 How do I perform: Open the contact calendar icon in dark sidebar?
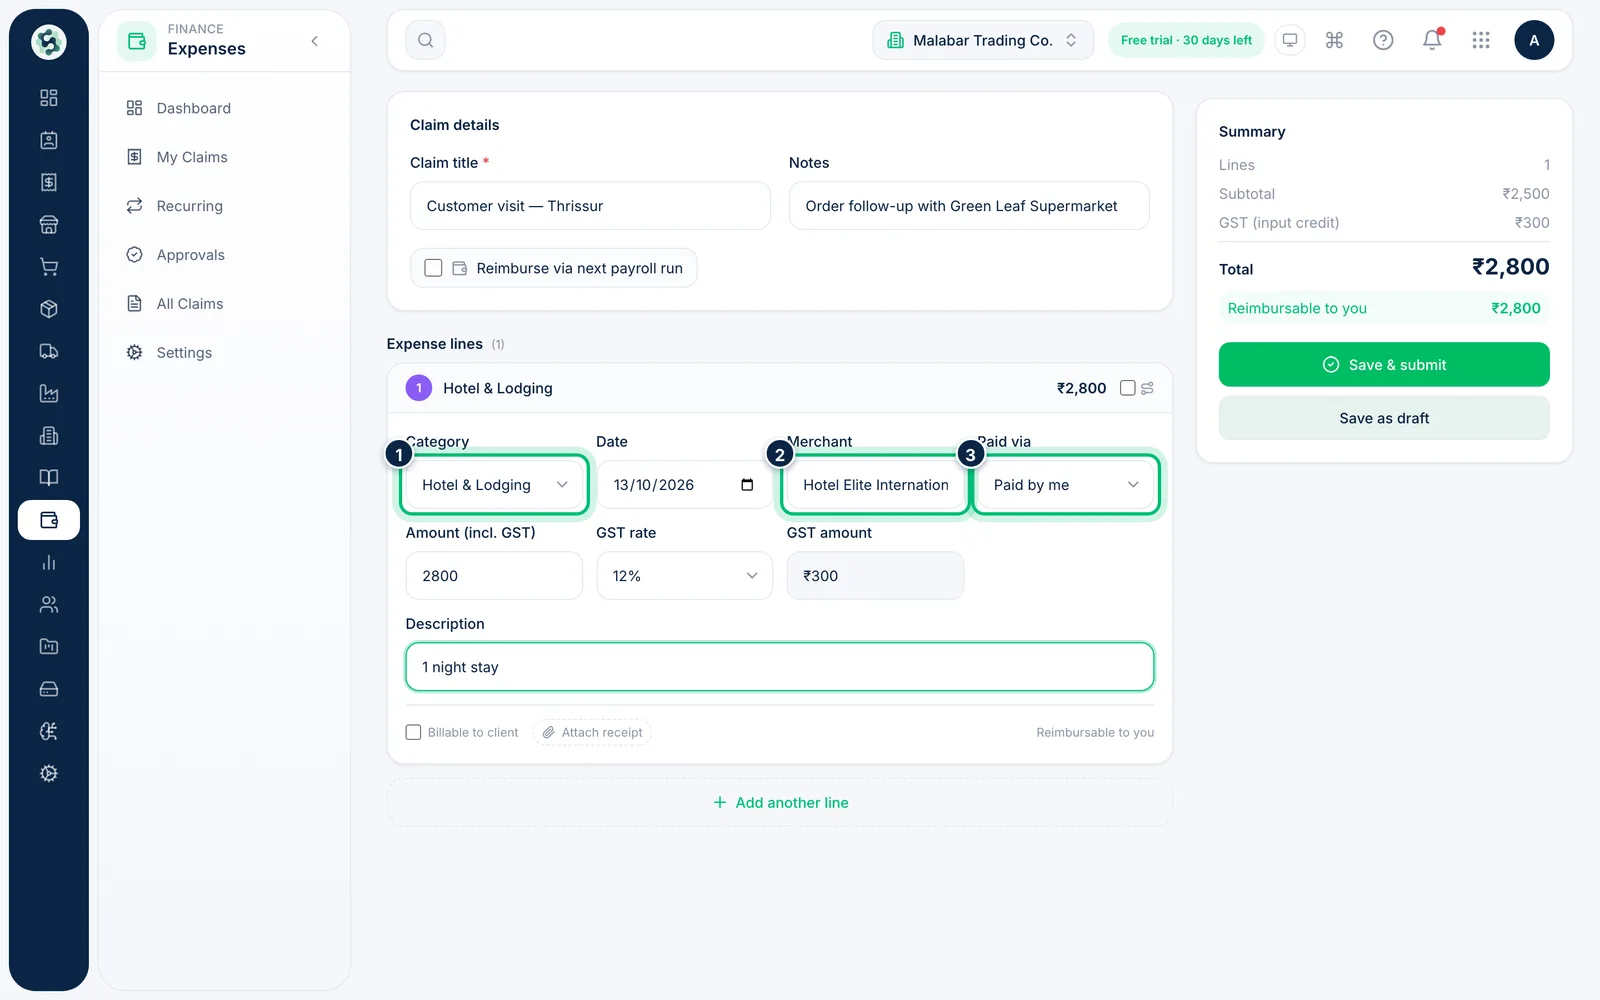click(48, 140)
